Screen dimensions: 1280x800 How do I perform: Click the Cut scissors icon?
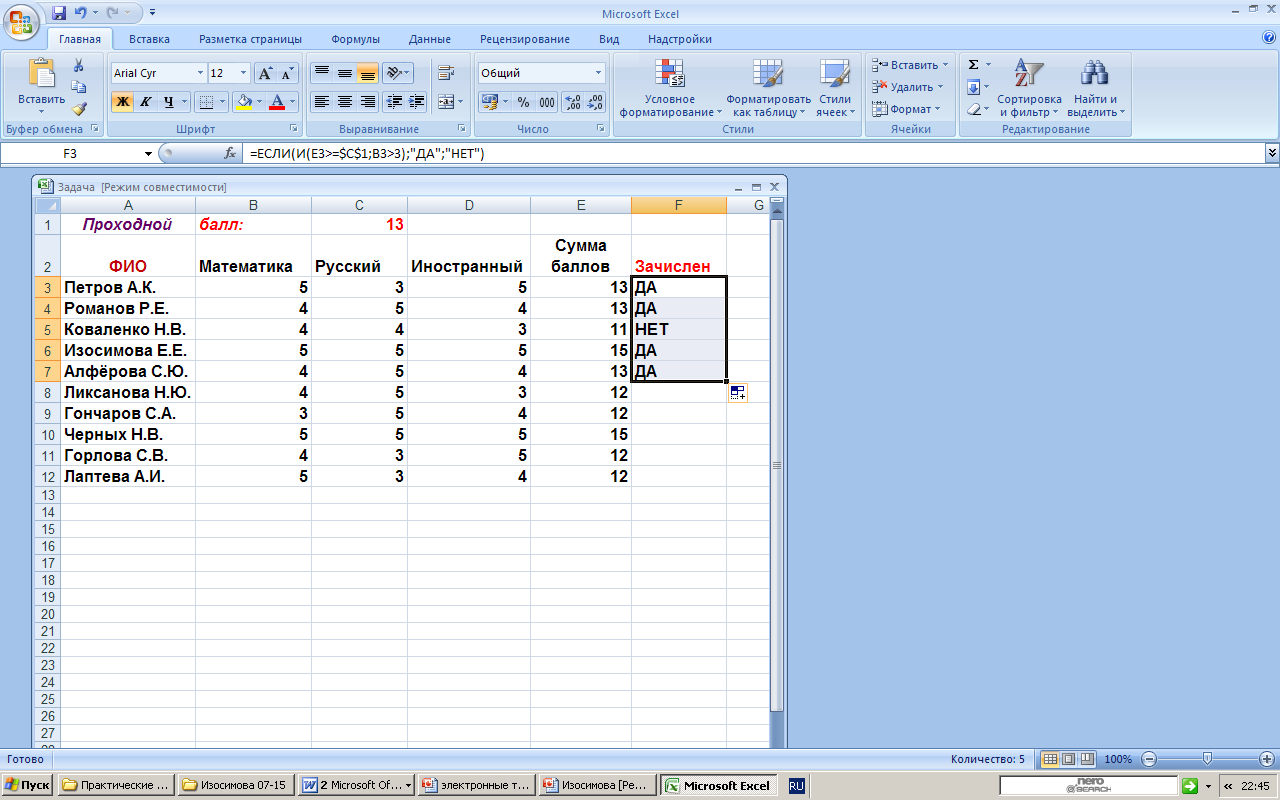point(78,65)
